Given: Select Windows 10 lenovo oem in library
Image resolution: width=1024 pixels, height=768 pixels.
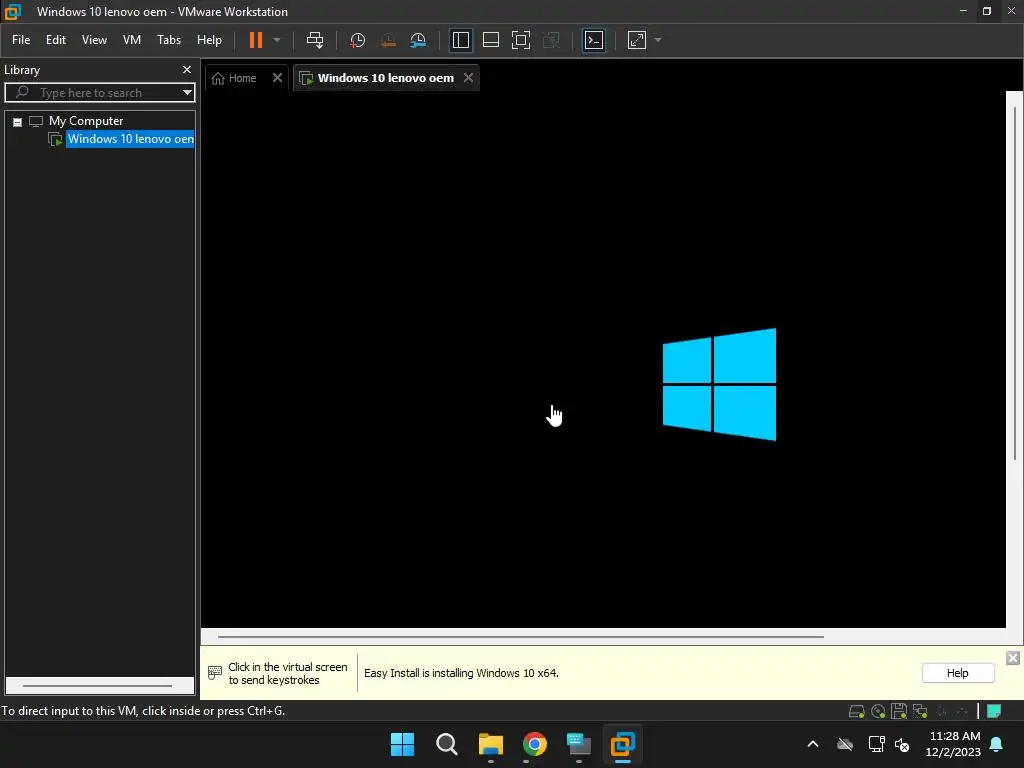Looking at the screenshot, I should click(130, 139).
